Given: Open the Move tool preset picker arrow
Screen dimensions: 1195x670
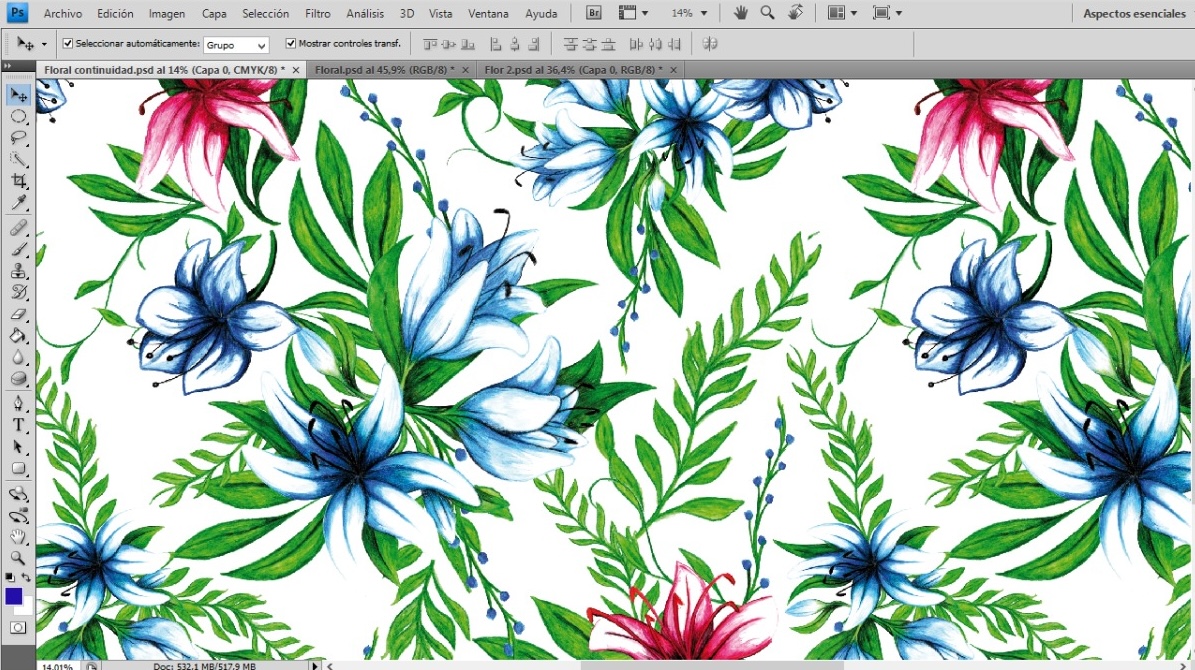Looking at the screenshot, I should click(x=44, y=44).
